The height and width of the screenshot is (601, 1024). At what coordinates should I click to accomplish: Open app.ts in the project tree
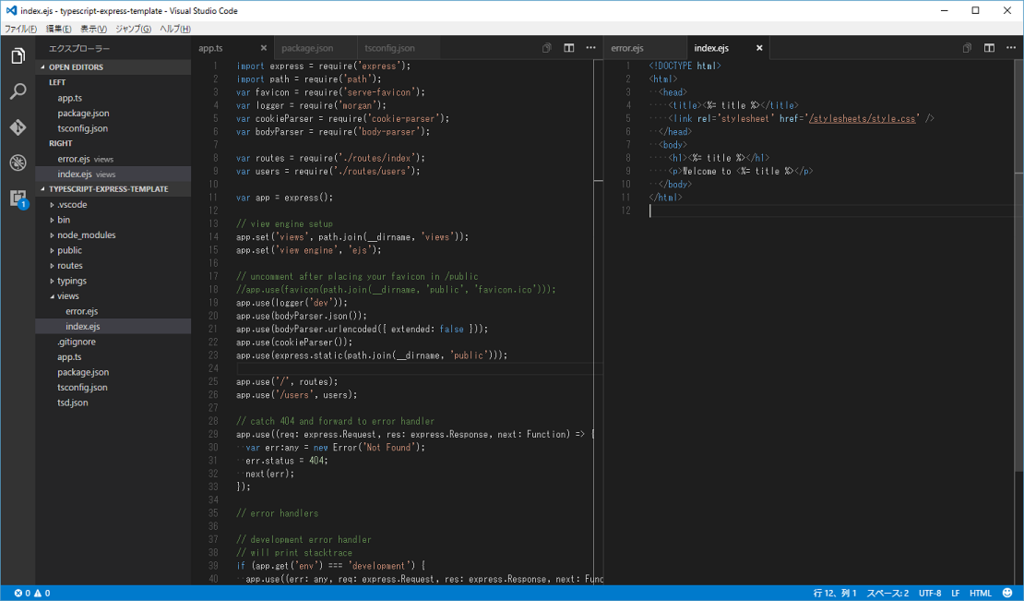(x=113, y=357)
